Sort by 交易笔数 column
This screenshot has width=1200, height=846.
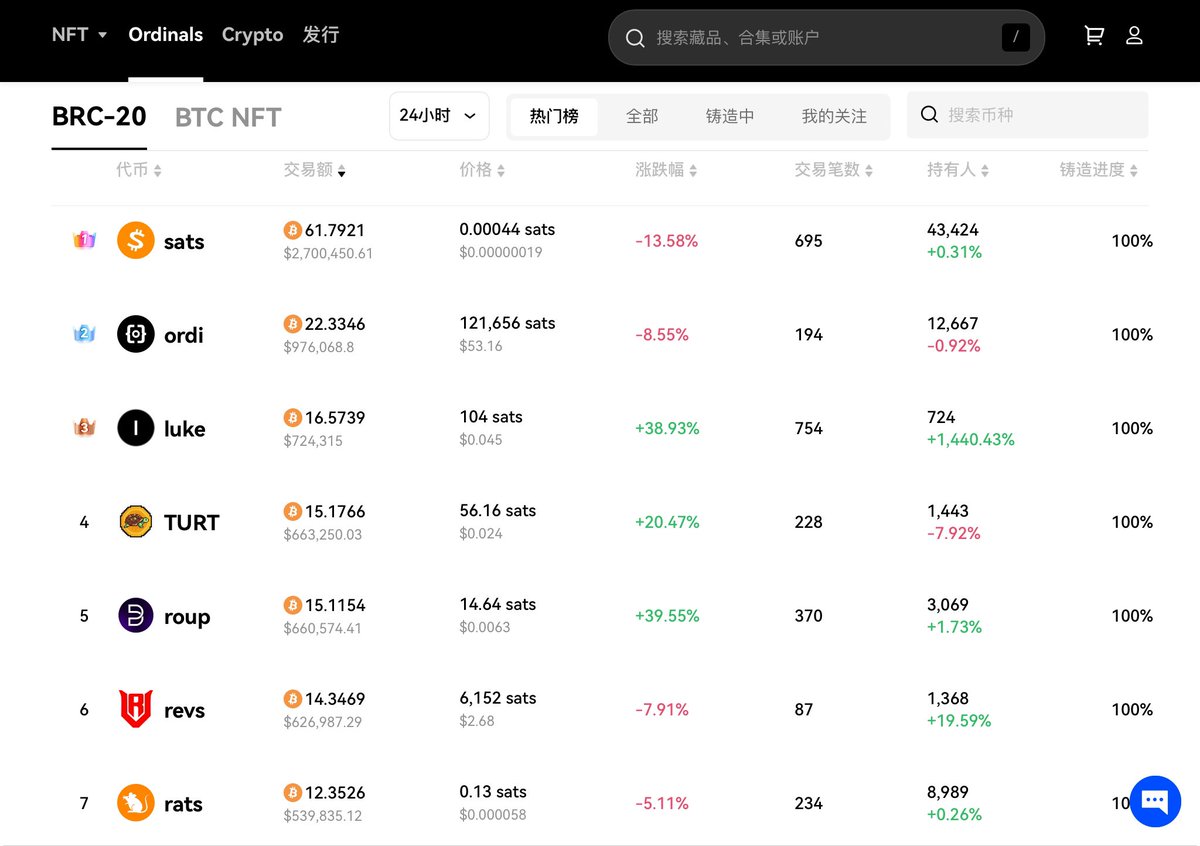pyautogui.click(x=834, y=170)
